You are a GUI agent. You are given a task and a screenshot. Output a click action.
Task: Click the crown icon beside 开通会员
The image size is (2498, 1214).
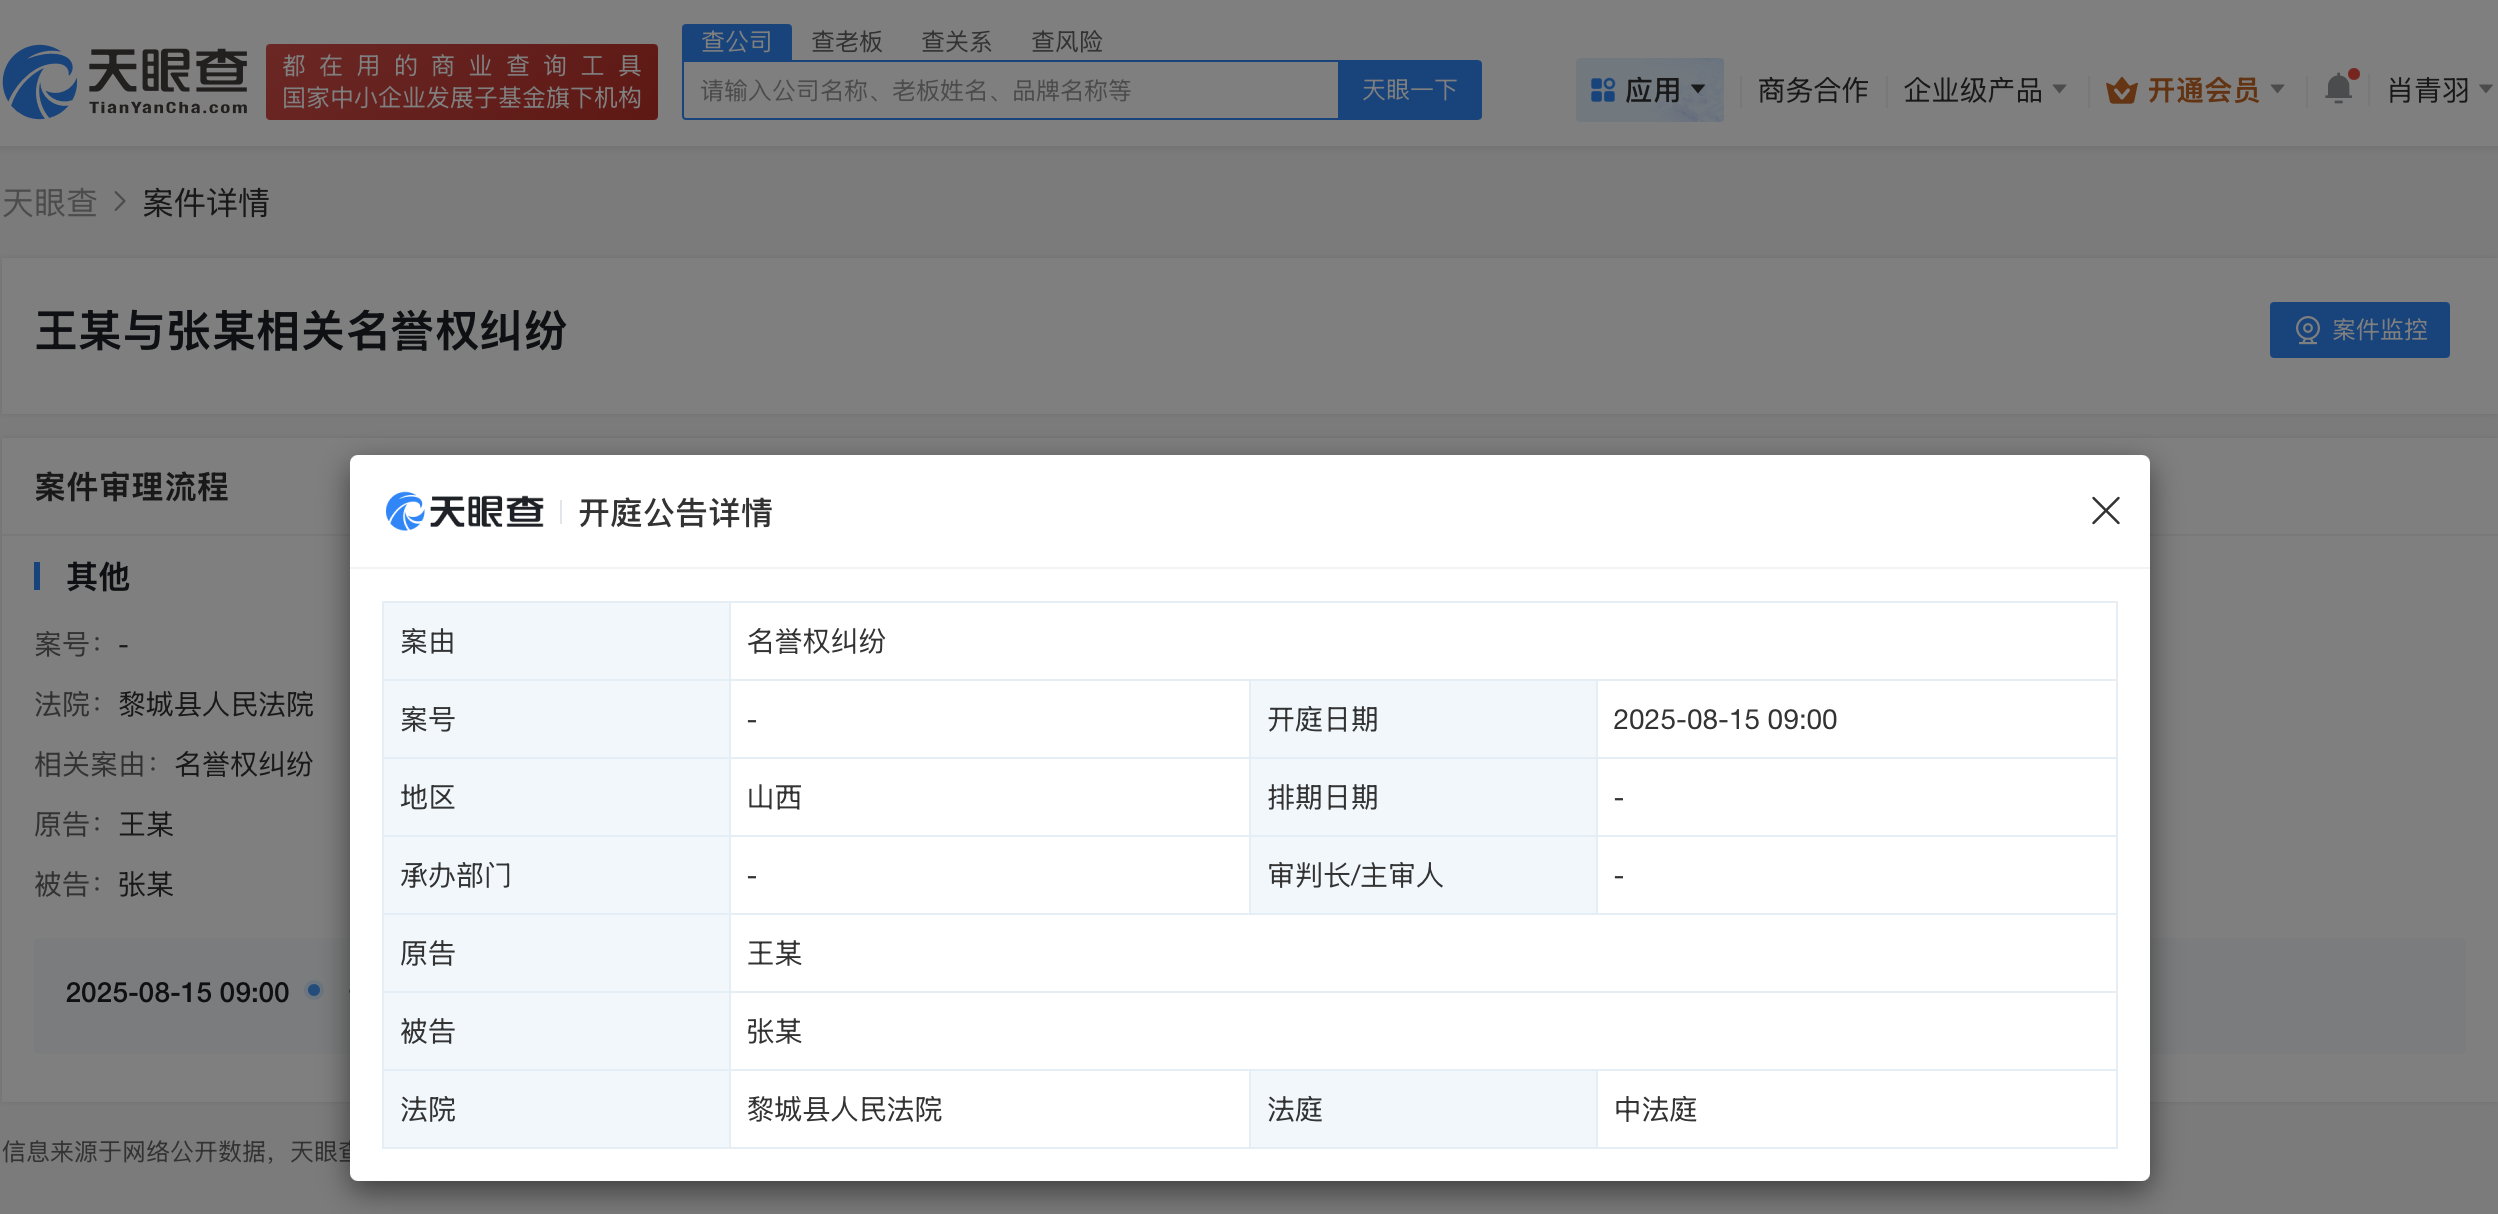(x=2121, y=90)
